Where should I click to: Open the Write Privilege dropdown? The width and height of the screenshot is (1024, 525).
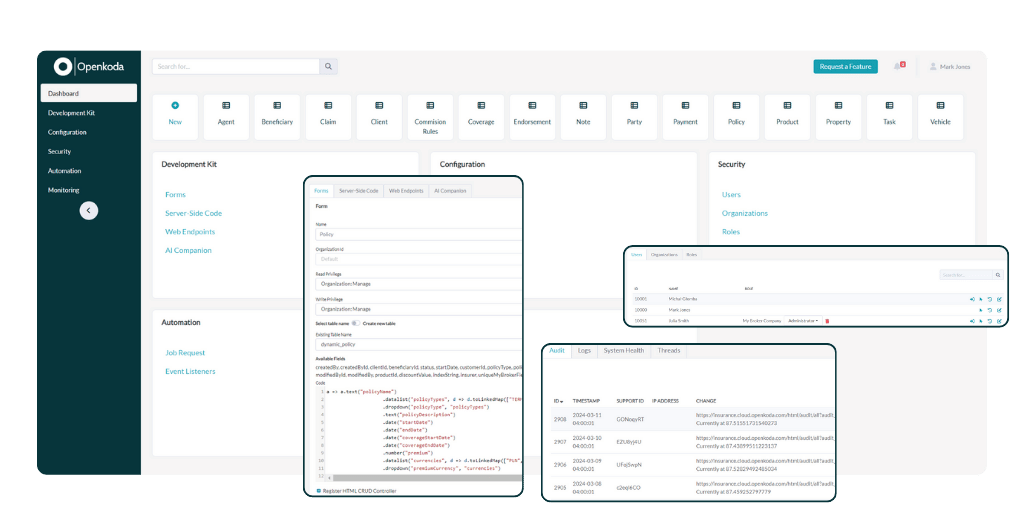tap(418, 309)
